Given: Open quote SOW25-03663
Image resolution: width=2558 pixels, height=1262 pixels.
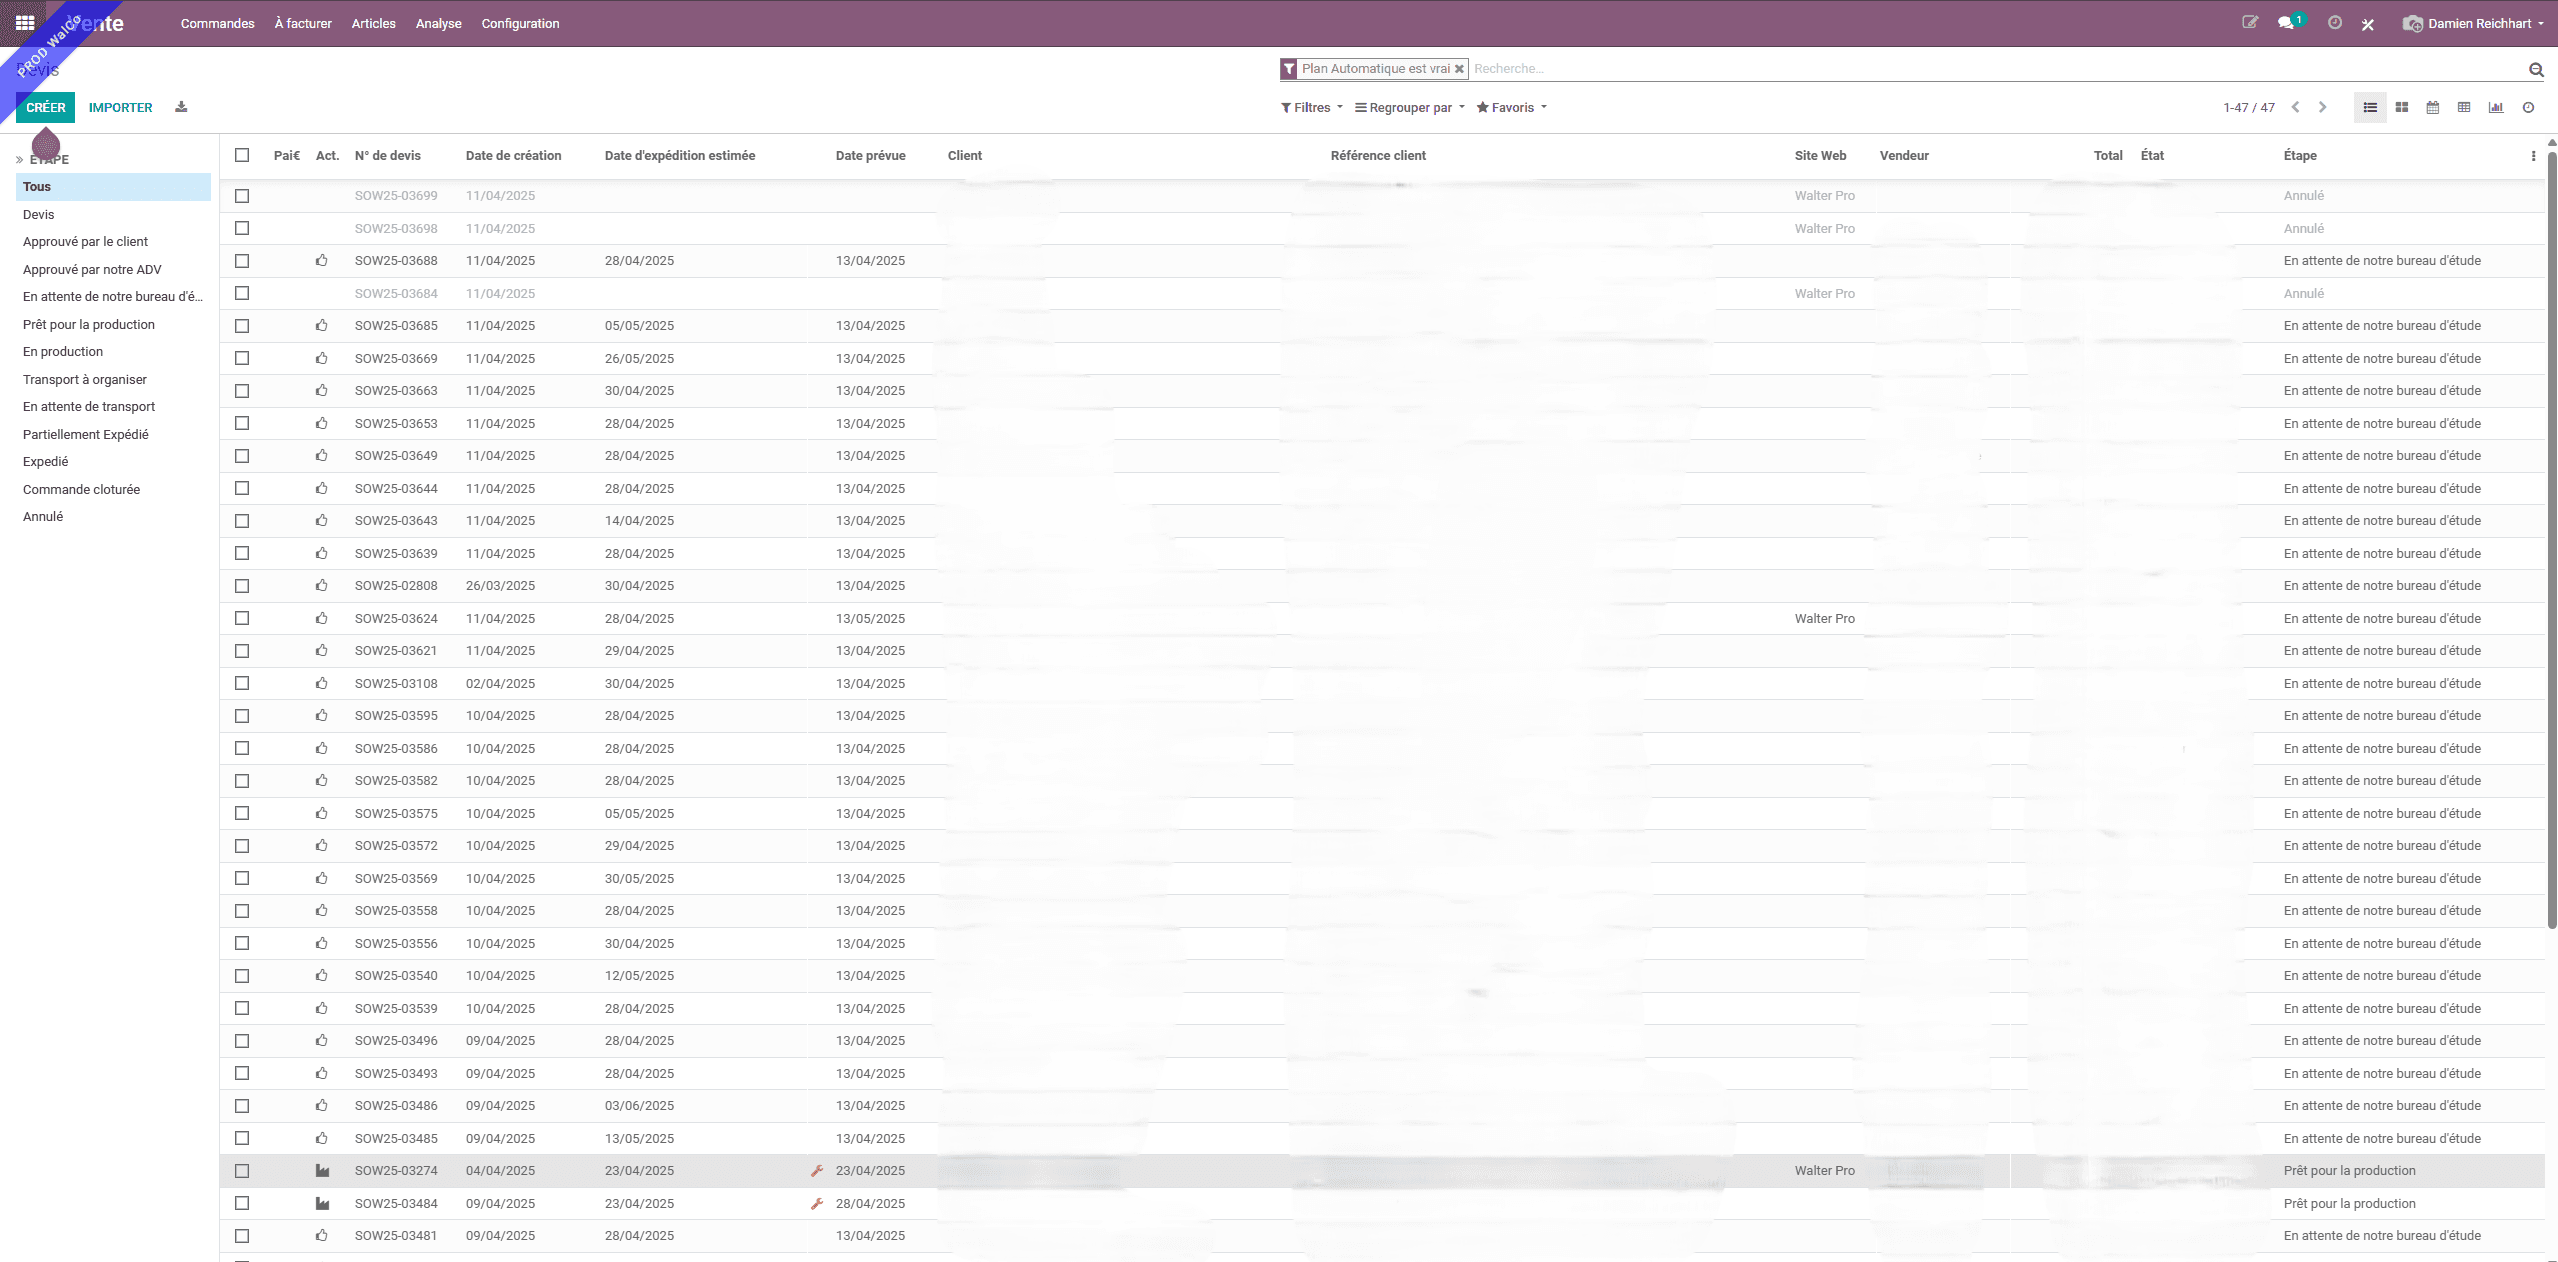Looking at the screenshot, I should tap(396, 391).
